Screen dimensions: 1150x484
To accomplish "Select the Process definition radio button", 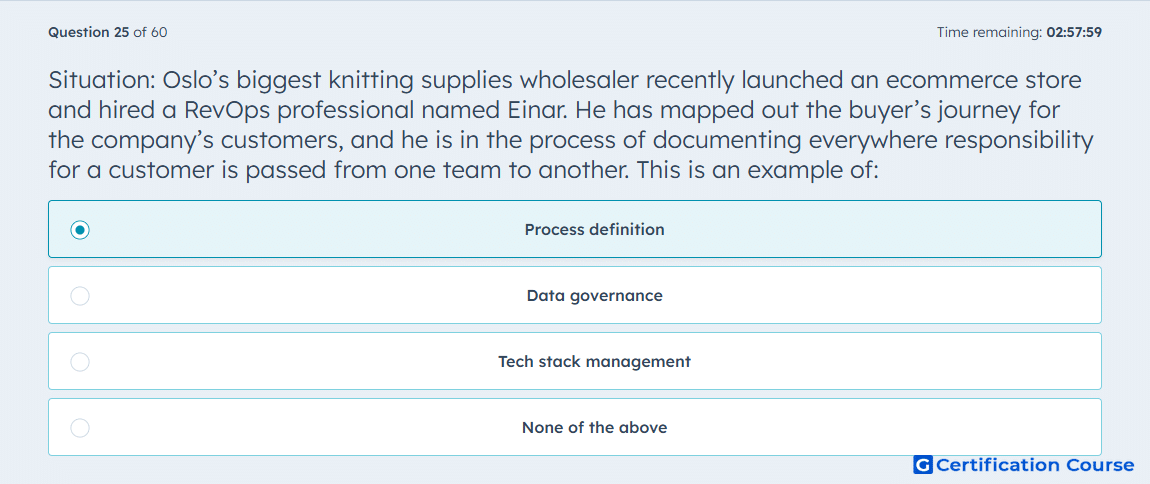I will click(x=80, y=230).
